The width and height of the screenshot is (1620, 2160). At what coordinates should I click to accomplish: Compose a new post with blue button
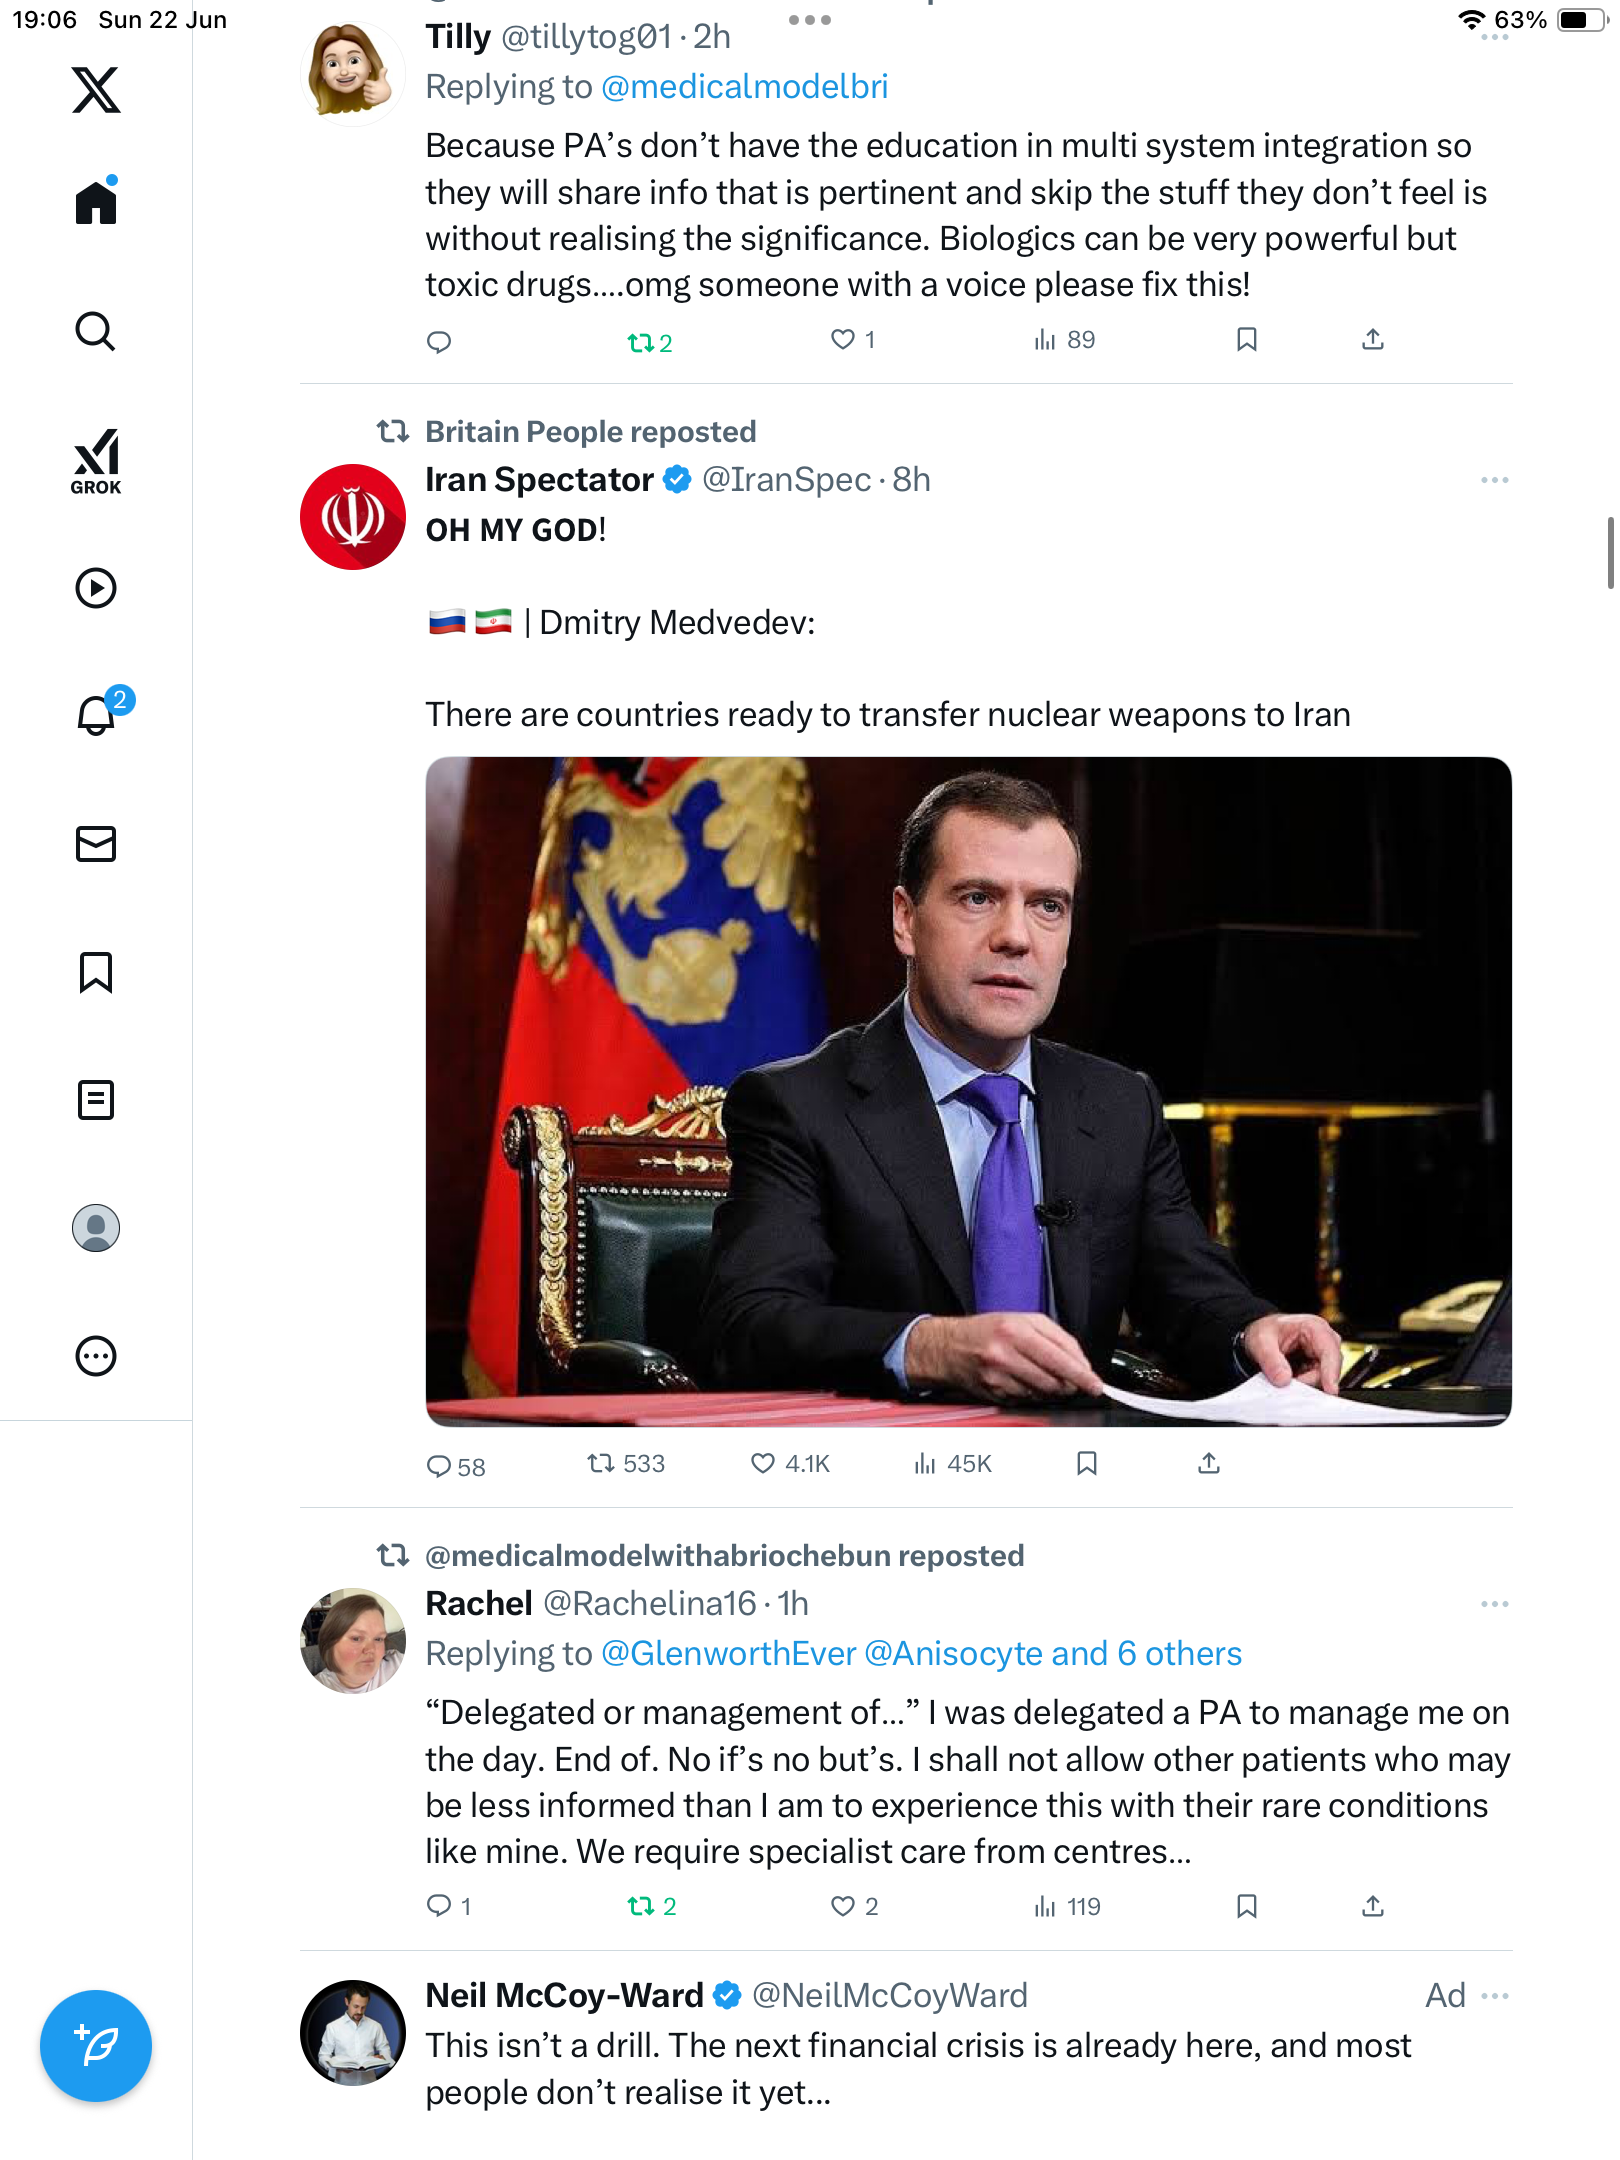[96, 2046]
